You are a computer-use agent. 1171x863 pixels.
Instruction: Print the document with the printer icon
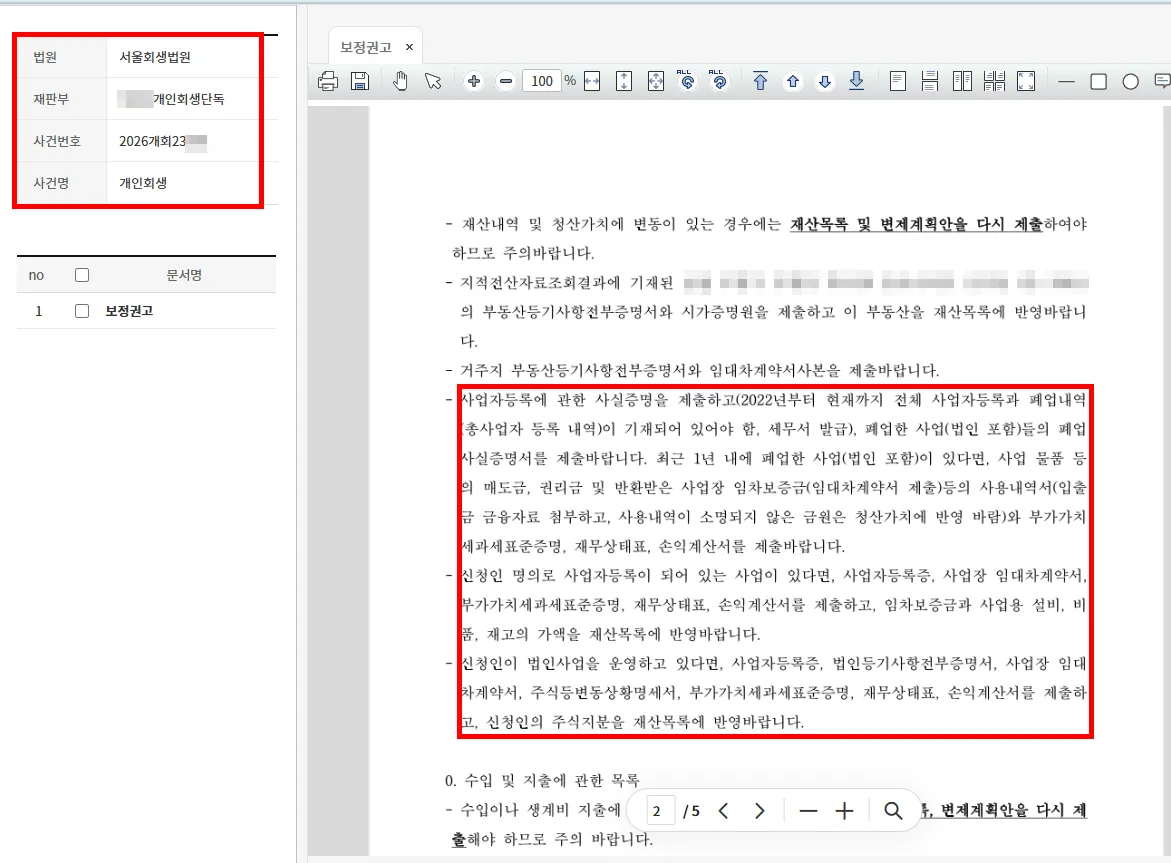[x=328, y=81]
